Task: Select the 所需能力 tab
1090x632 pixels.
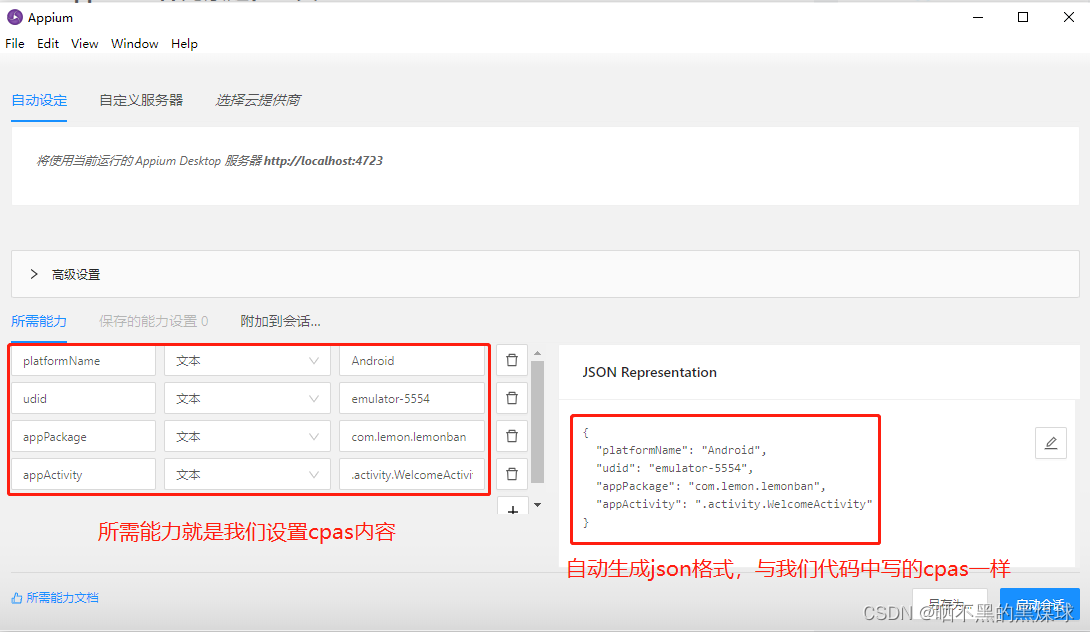Action: pos(39,321)
